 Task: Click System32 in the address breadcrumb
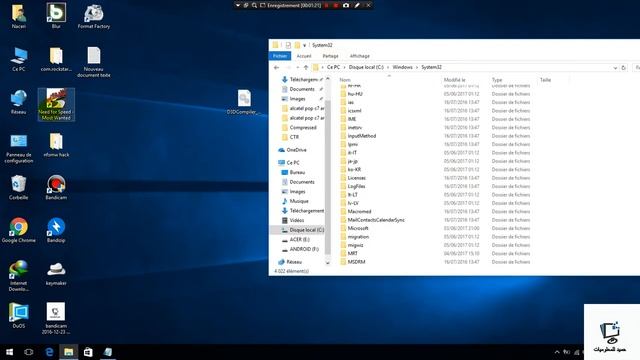pyautogui.click(x=431, y=67)
